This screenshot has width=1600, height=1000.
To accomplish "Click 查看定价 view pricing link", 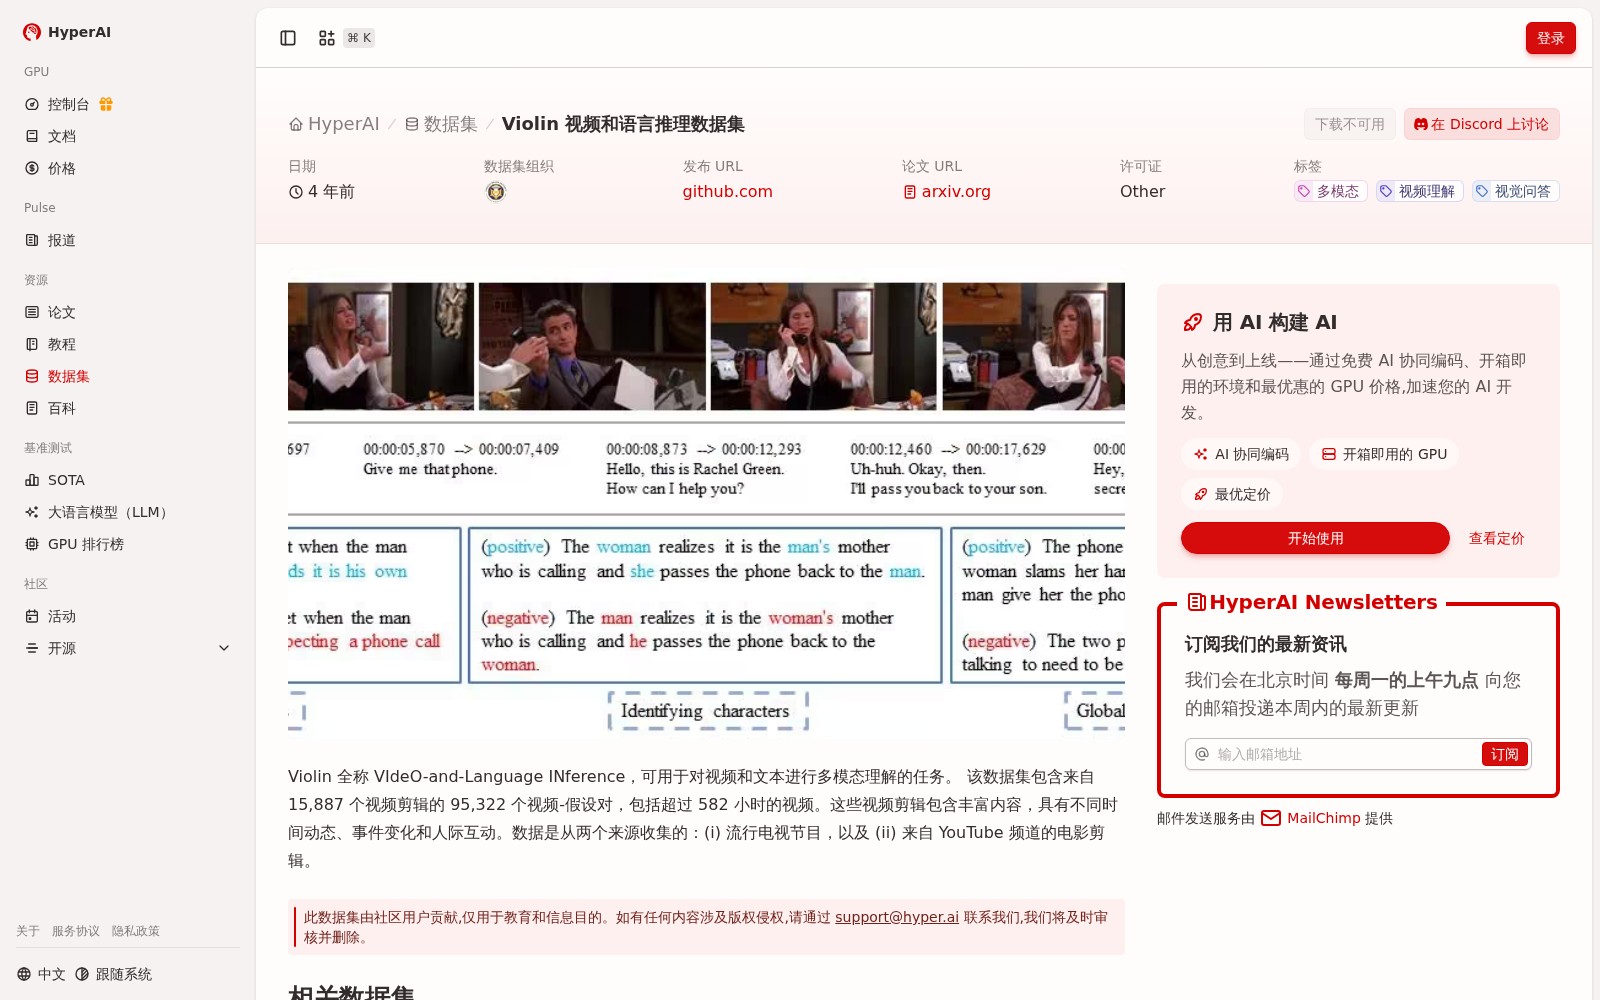I will click(x=1496, y=538).
